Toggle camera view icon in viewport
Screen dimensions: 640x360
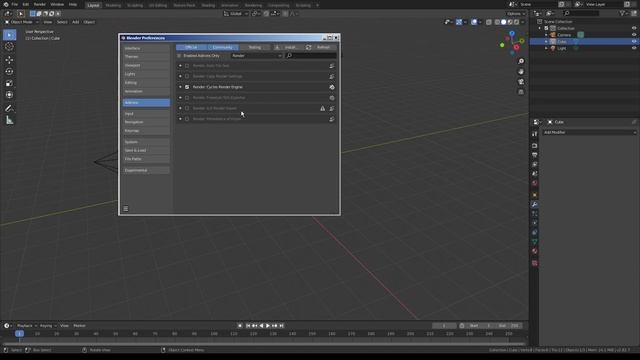pos(521,82)
